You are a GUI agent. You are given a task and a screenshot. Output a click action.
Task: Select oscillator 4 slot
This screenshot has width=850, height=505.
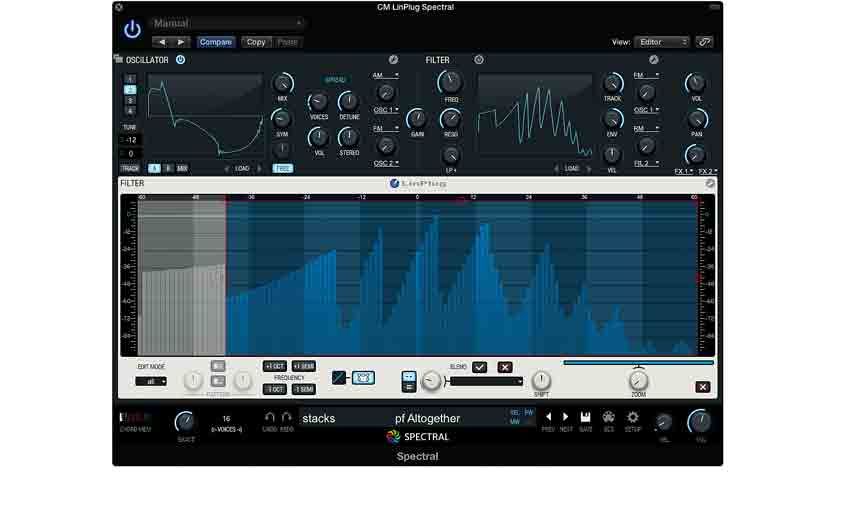pos(130,111)
